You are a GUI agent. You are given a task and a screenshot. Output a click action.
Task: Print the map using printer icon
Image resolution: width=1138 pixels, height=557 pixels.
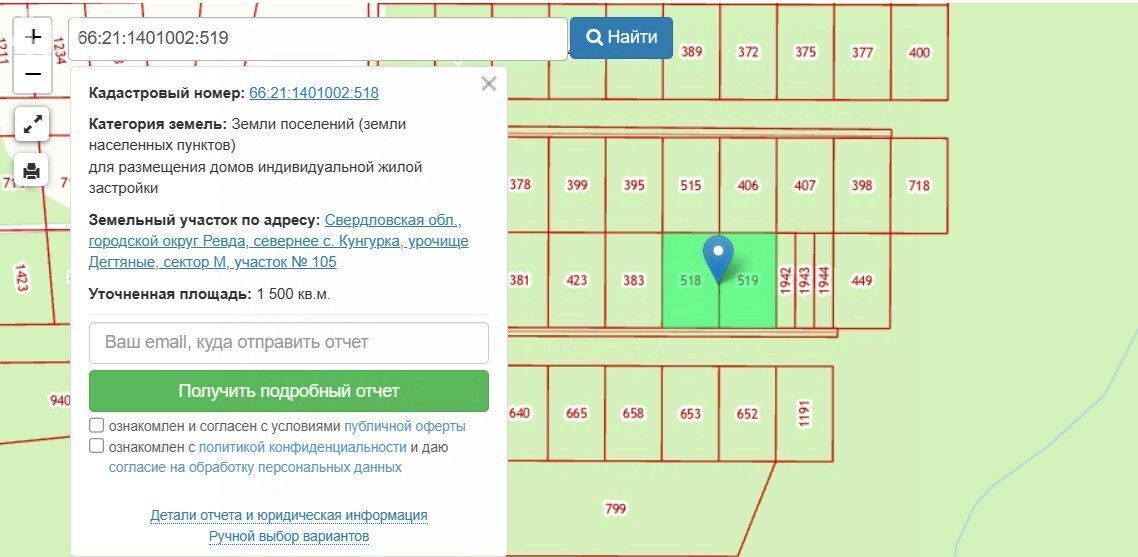pos(32,171)
